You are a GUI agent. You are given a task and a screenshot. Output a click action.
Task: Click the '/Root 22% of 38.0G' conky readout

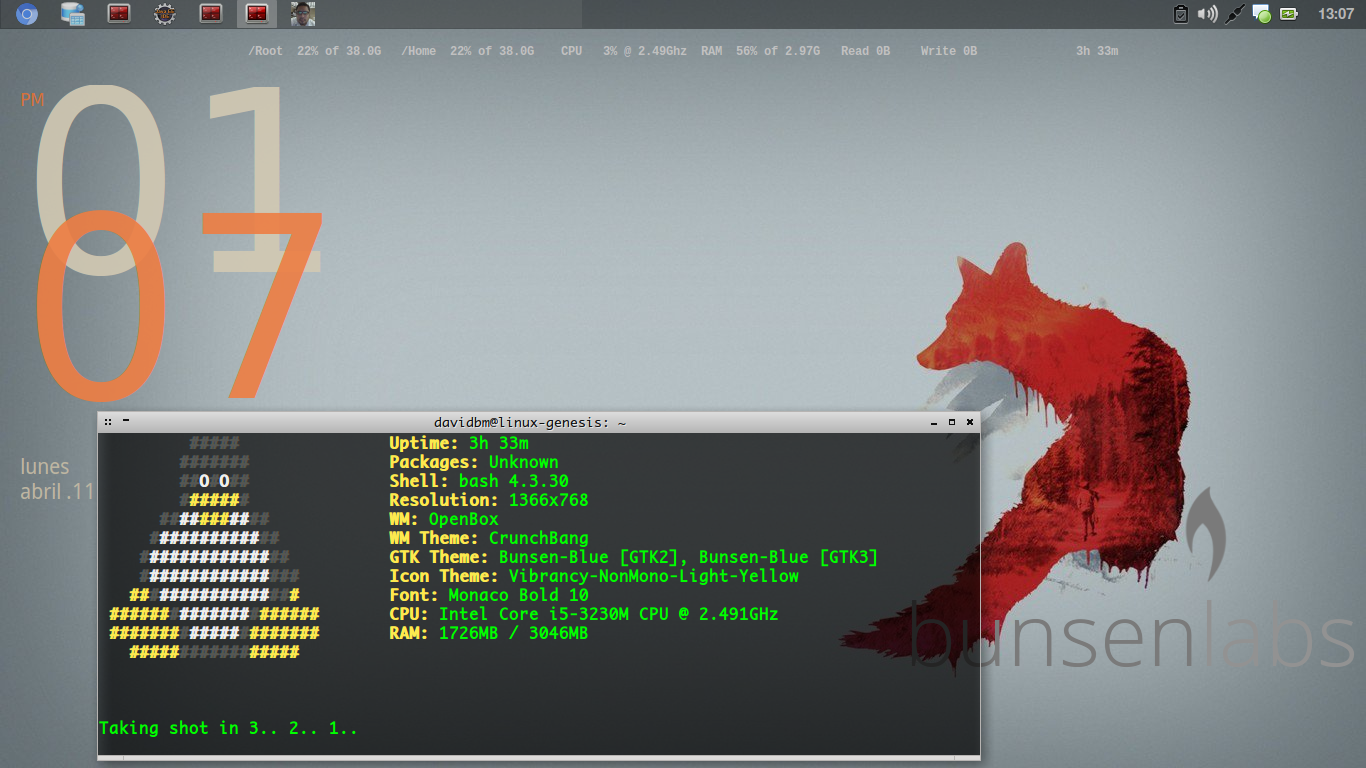(315, 51)
